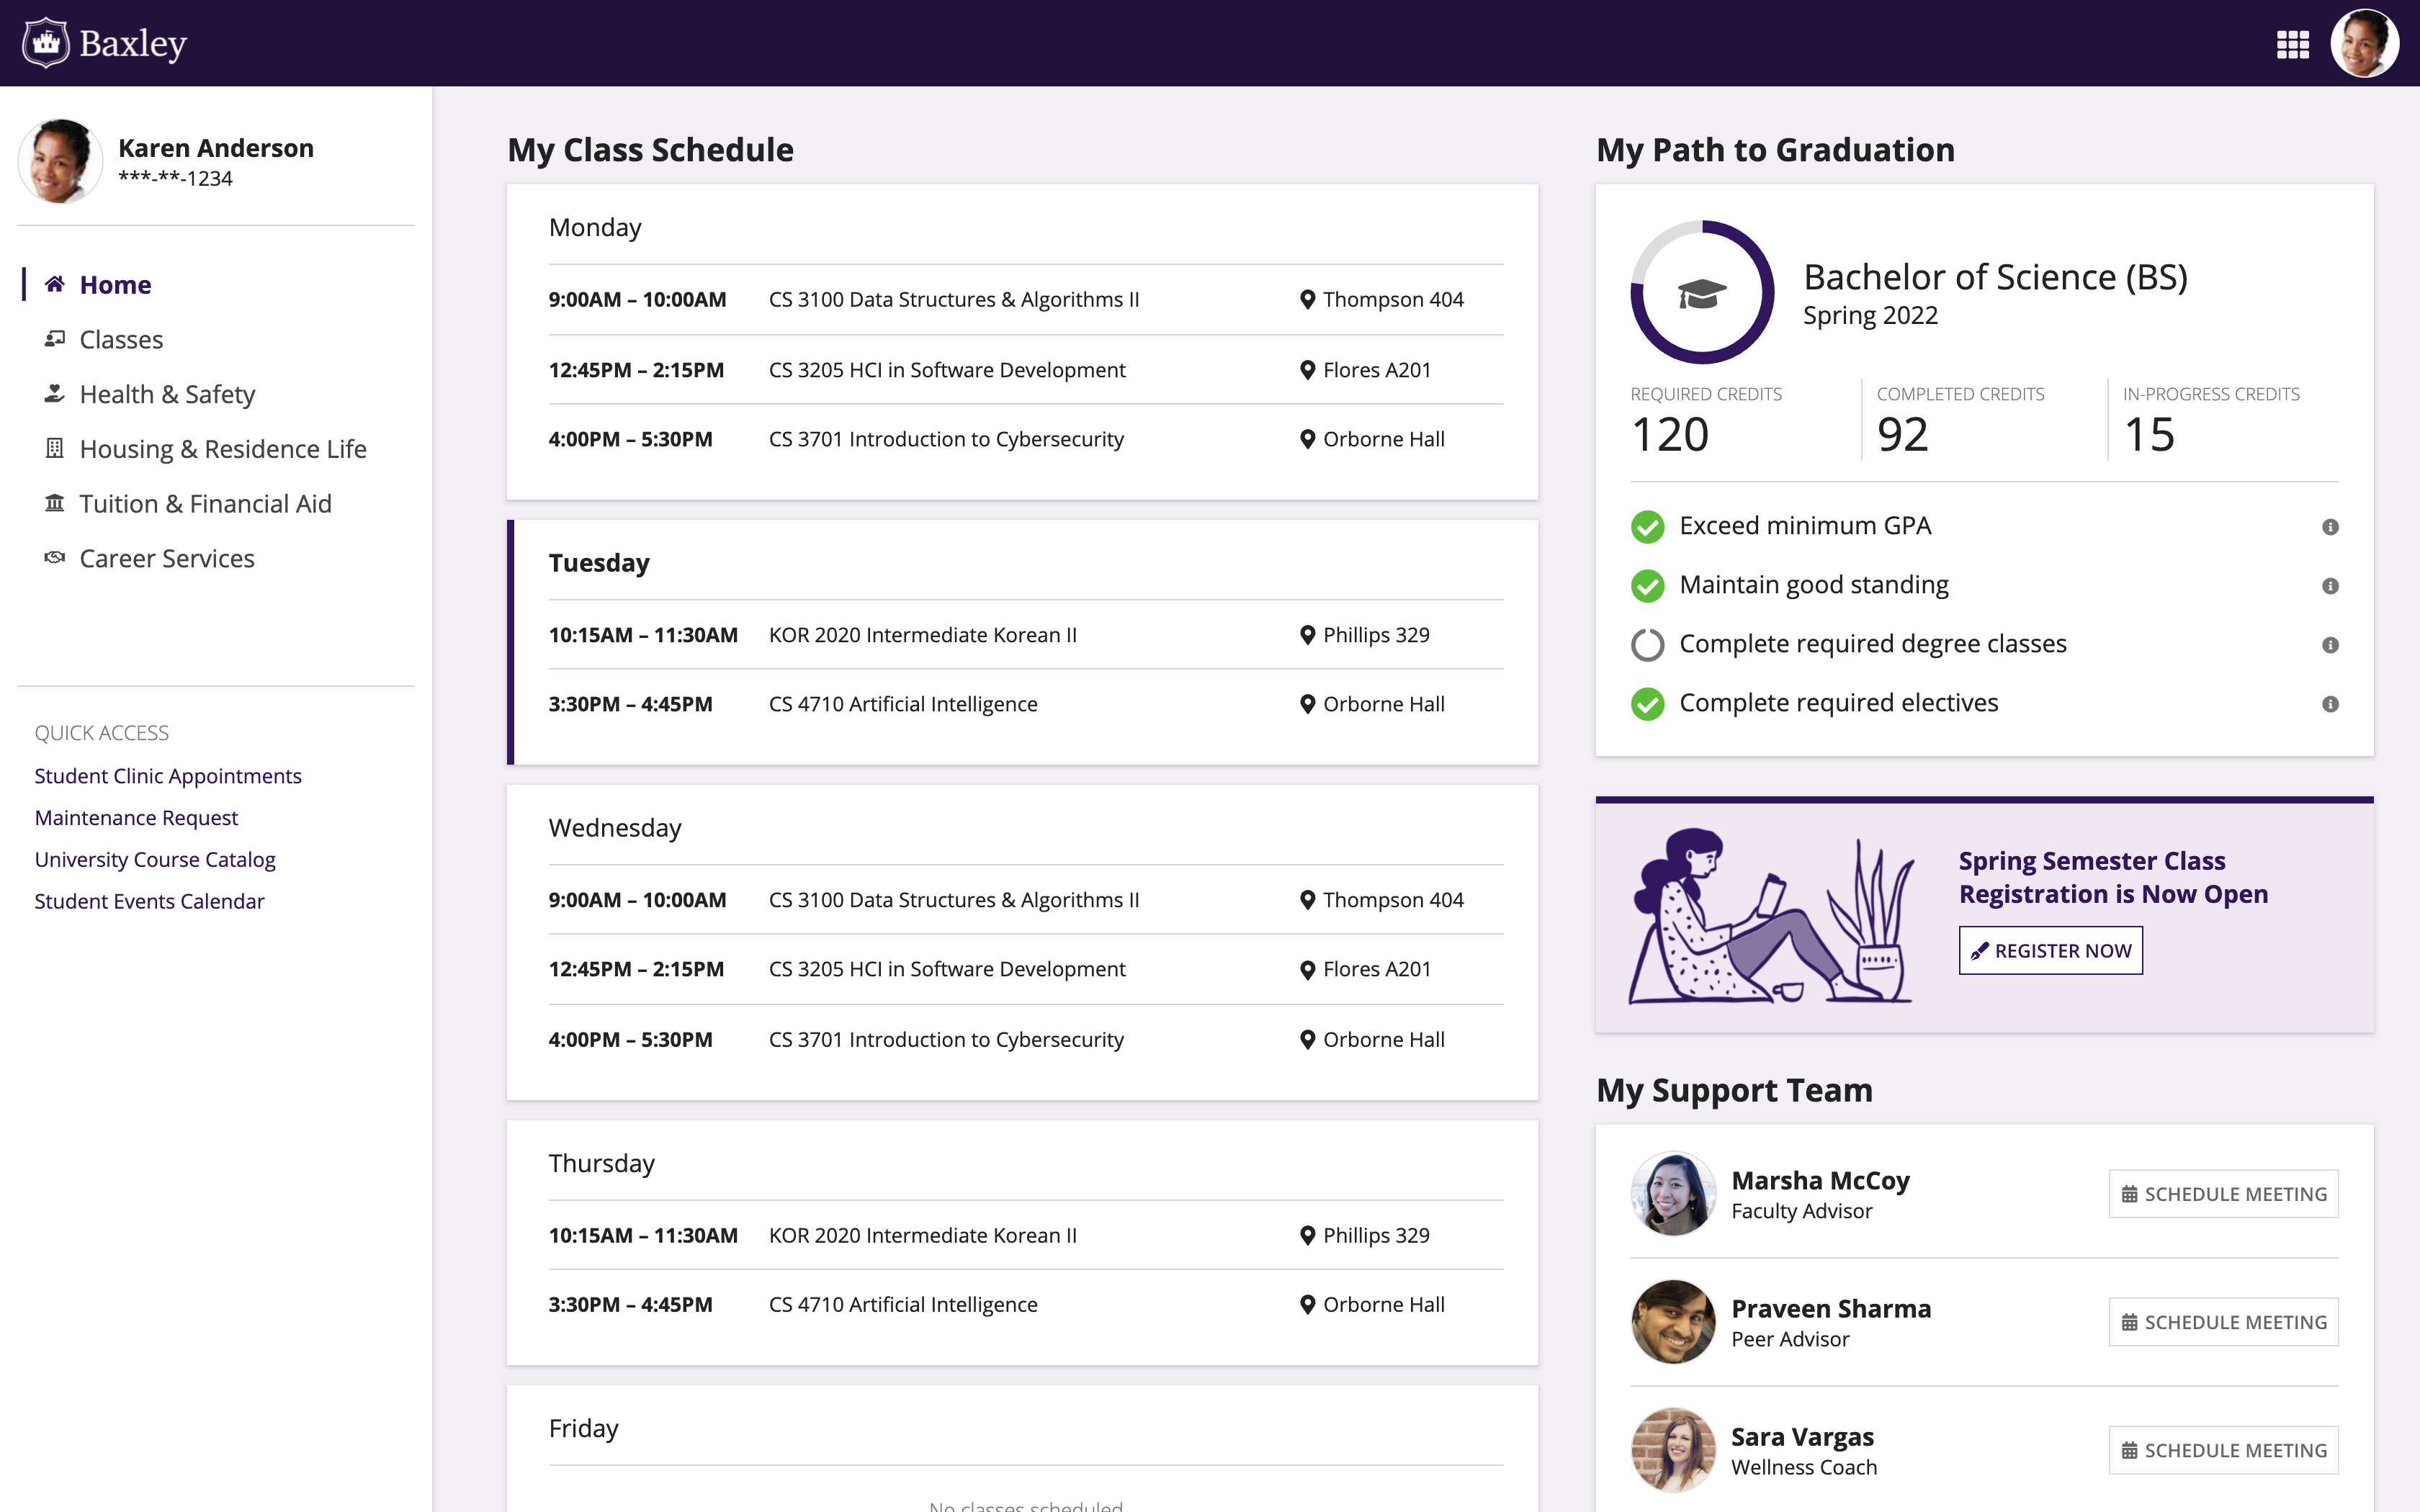The width and height of the screenshot is (2420, 1512).
Task: Open Student Clinic Appointments link
Action: (x=168, y=776)
